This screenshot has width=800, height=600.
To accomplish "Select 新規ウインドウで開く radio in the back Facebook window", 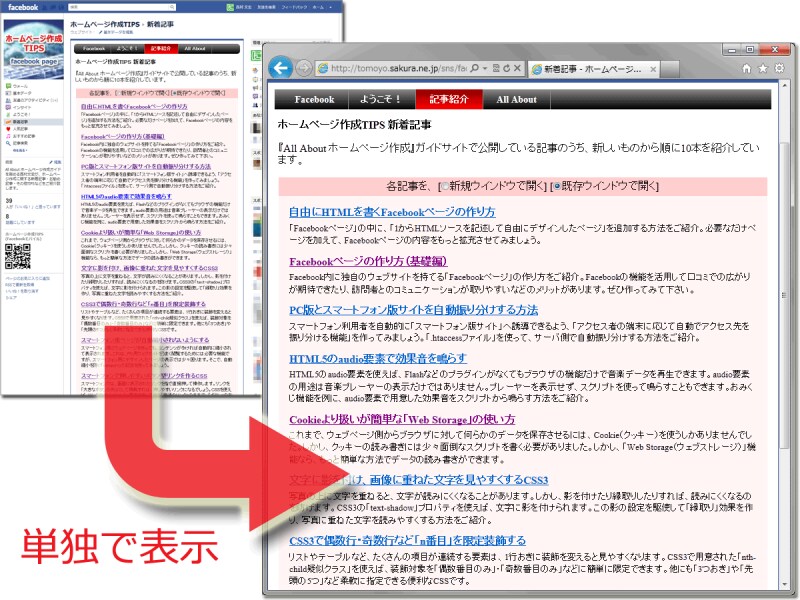I will 117,93.
